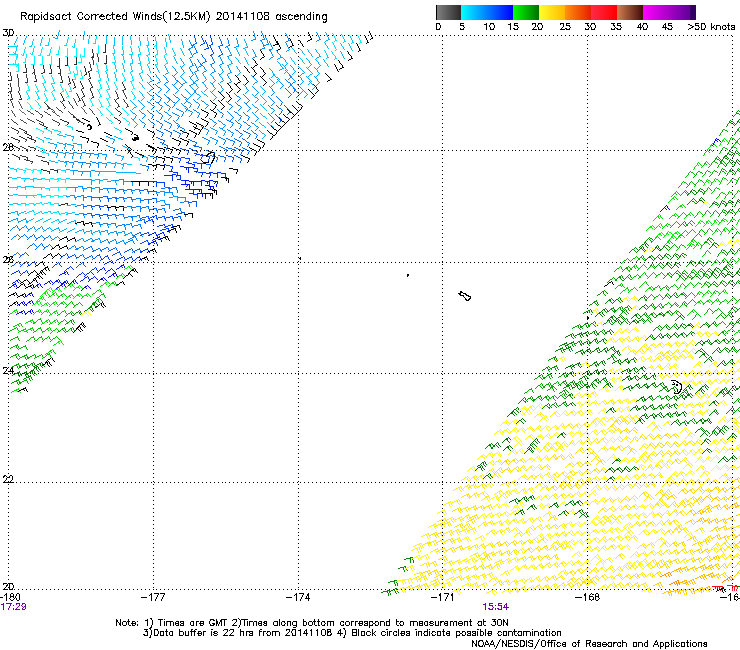This screenshot has width=740, height=650.
Task: Click the '15' label under the color scale
Action: tap(513, 26)
